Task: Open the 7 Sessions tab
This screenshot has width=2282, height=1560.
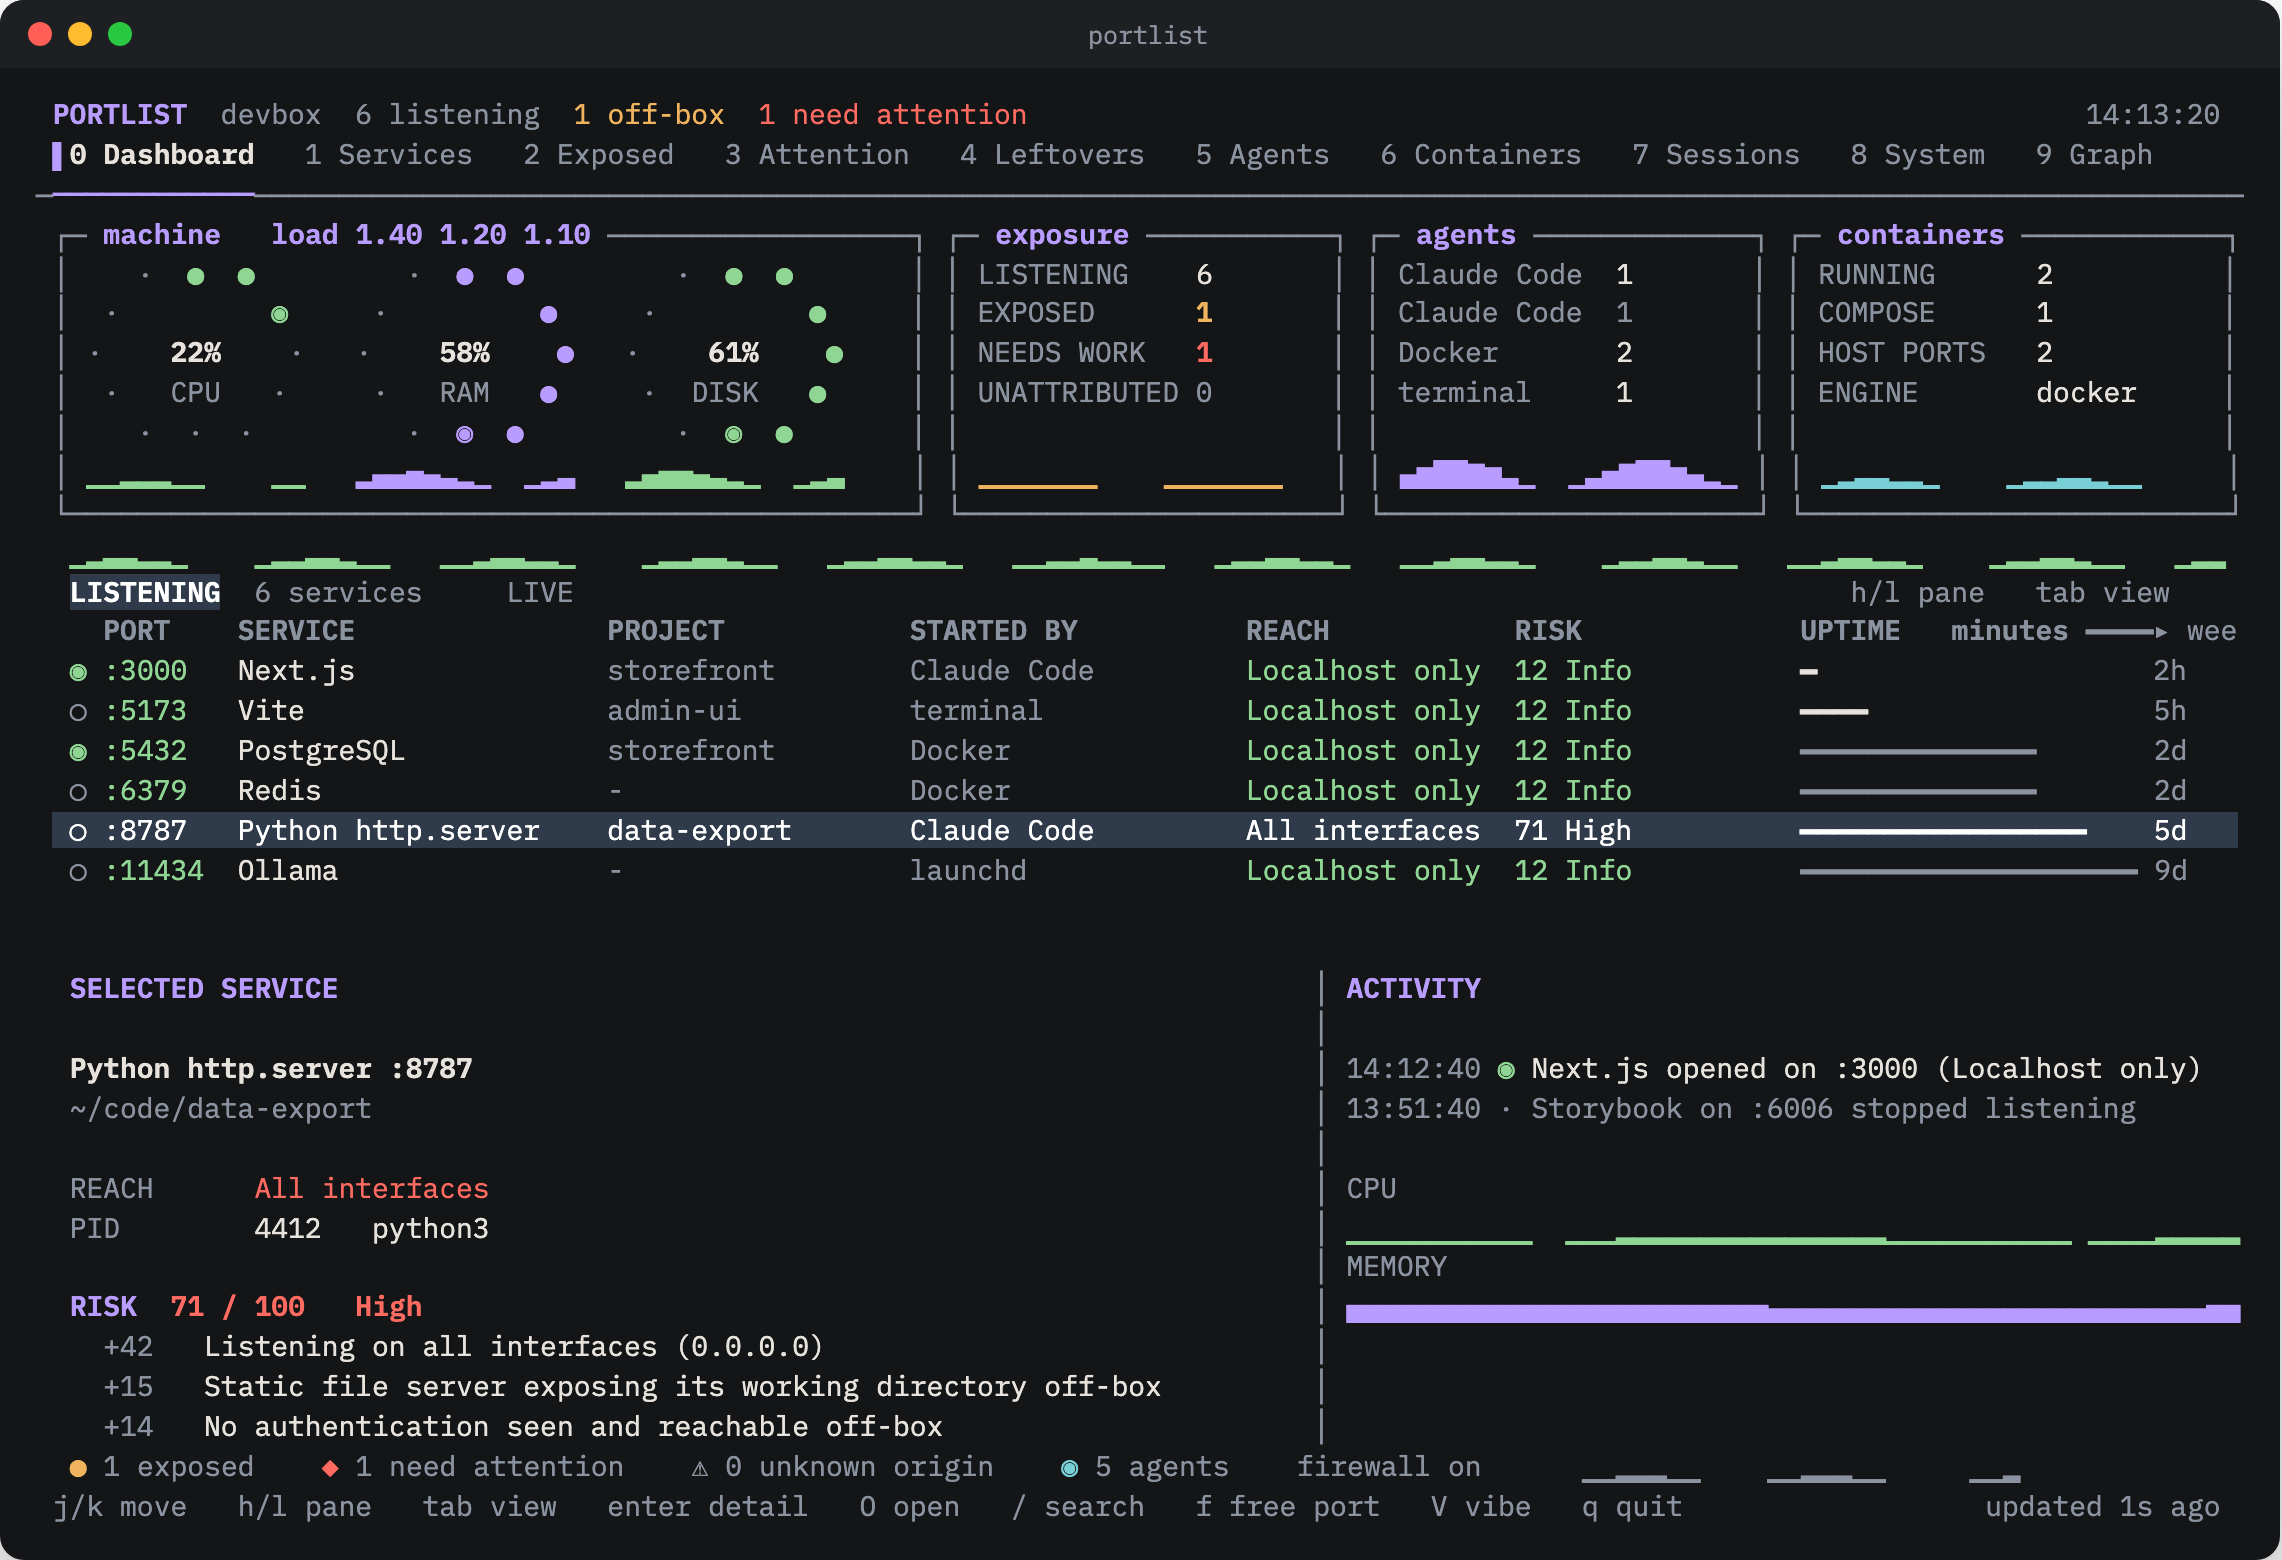Action: point(1716,155)
